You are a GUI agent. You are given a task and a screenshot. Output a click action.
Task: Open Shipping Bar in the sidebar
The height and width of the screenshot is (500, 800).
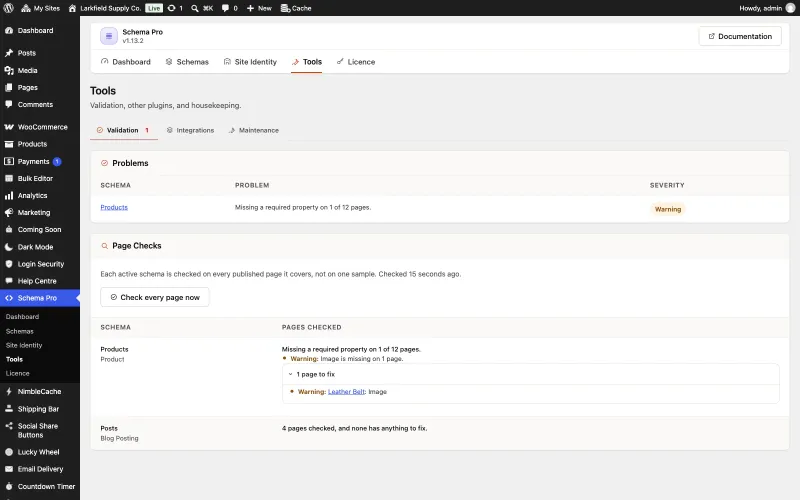(40, 409)
